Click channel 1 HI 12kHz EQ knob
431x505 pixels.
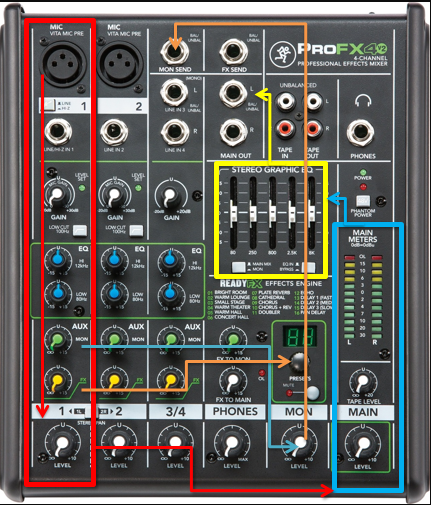tap(58, 260)
